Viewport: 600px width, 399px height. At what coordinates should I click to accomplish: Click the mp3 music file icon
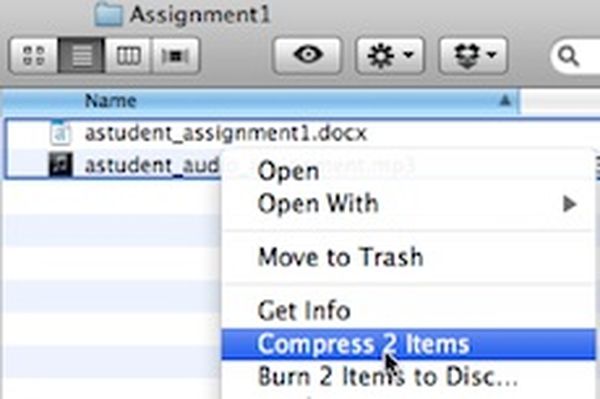point(60,165)
